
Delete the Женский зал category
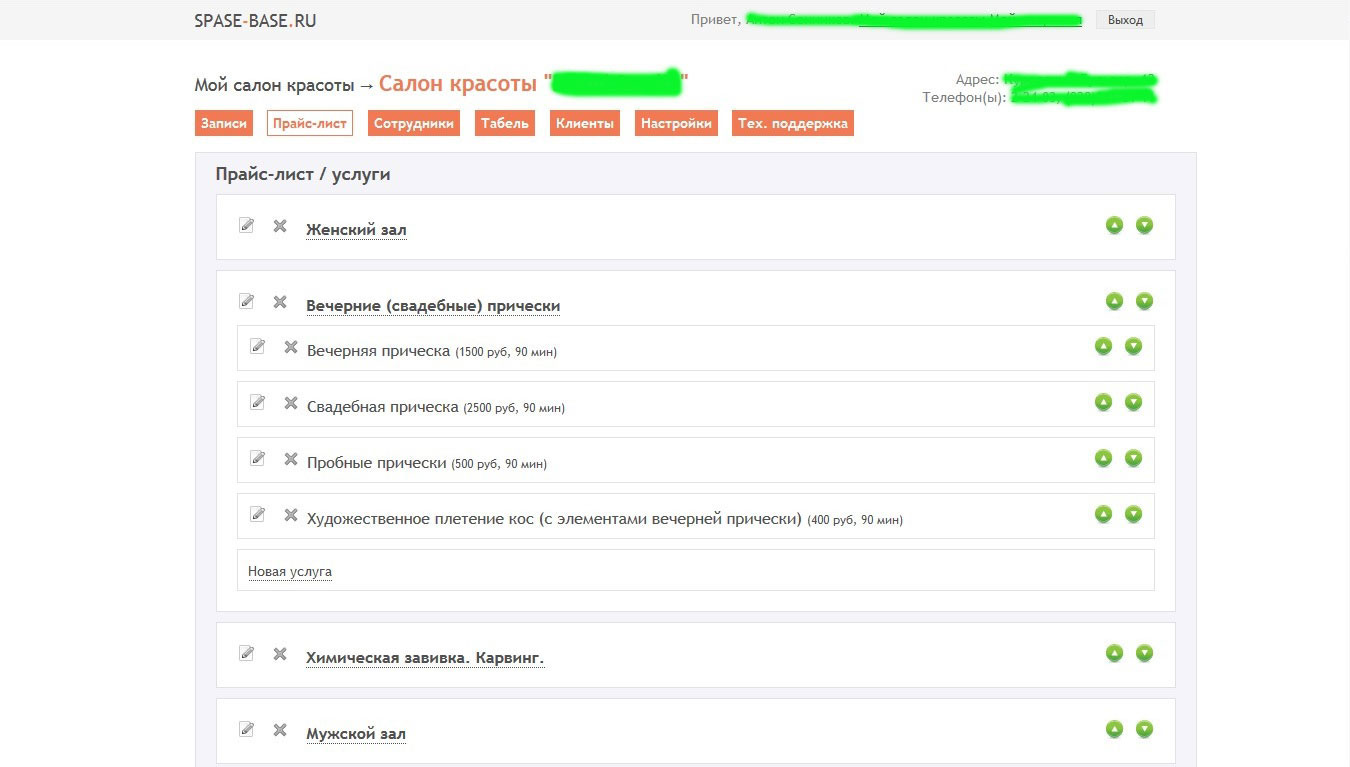pyautogui.click(x=280, y=226)
